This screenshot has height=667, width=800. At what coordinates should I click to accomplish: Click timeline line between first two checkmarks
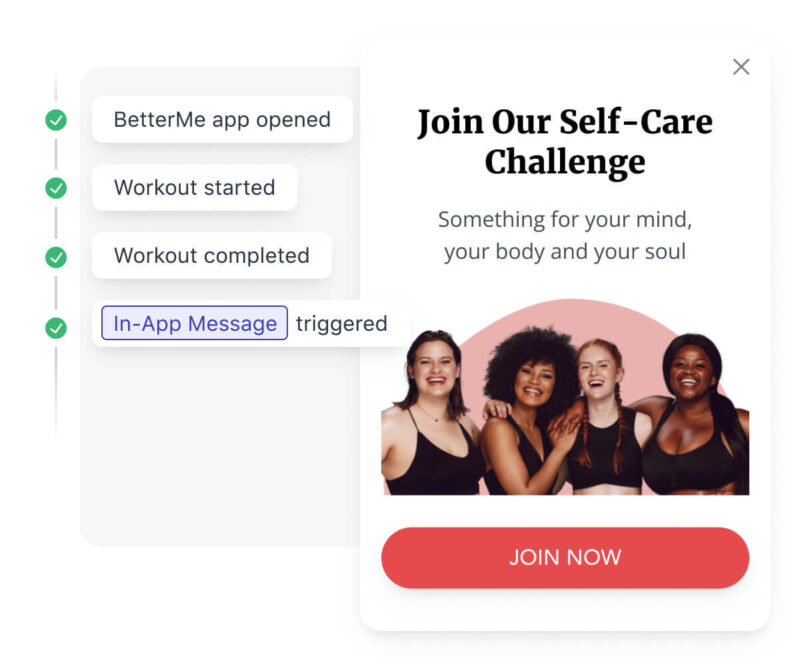coord(56,154)
